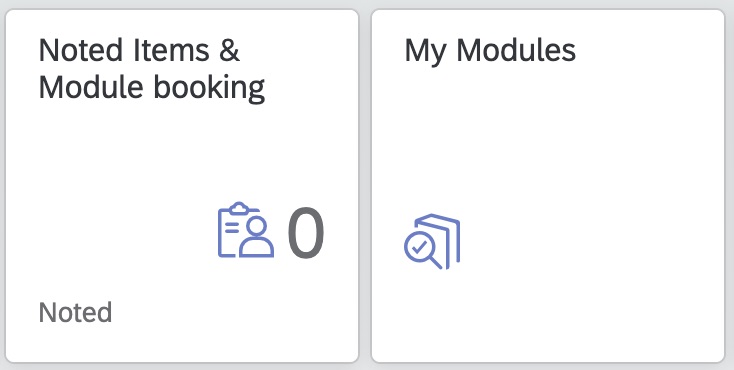The height and width of the screenshot is (370, 734).
Task: Click the text lines on the clipboard icon
Action: (232, 228)
